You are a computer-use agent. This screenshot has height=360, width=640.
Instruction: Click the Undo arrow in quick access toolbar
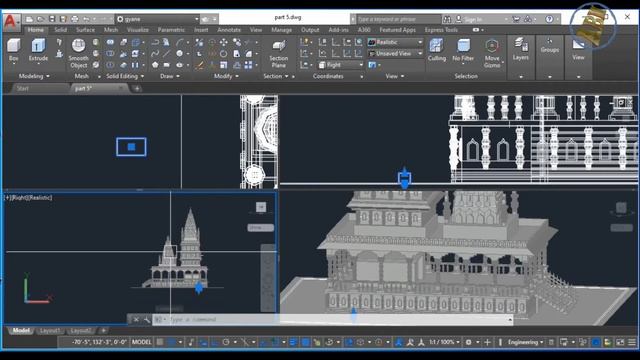tap(86, 19)
